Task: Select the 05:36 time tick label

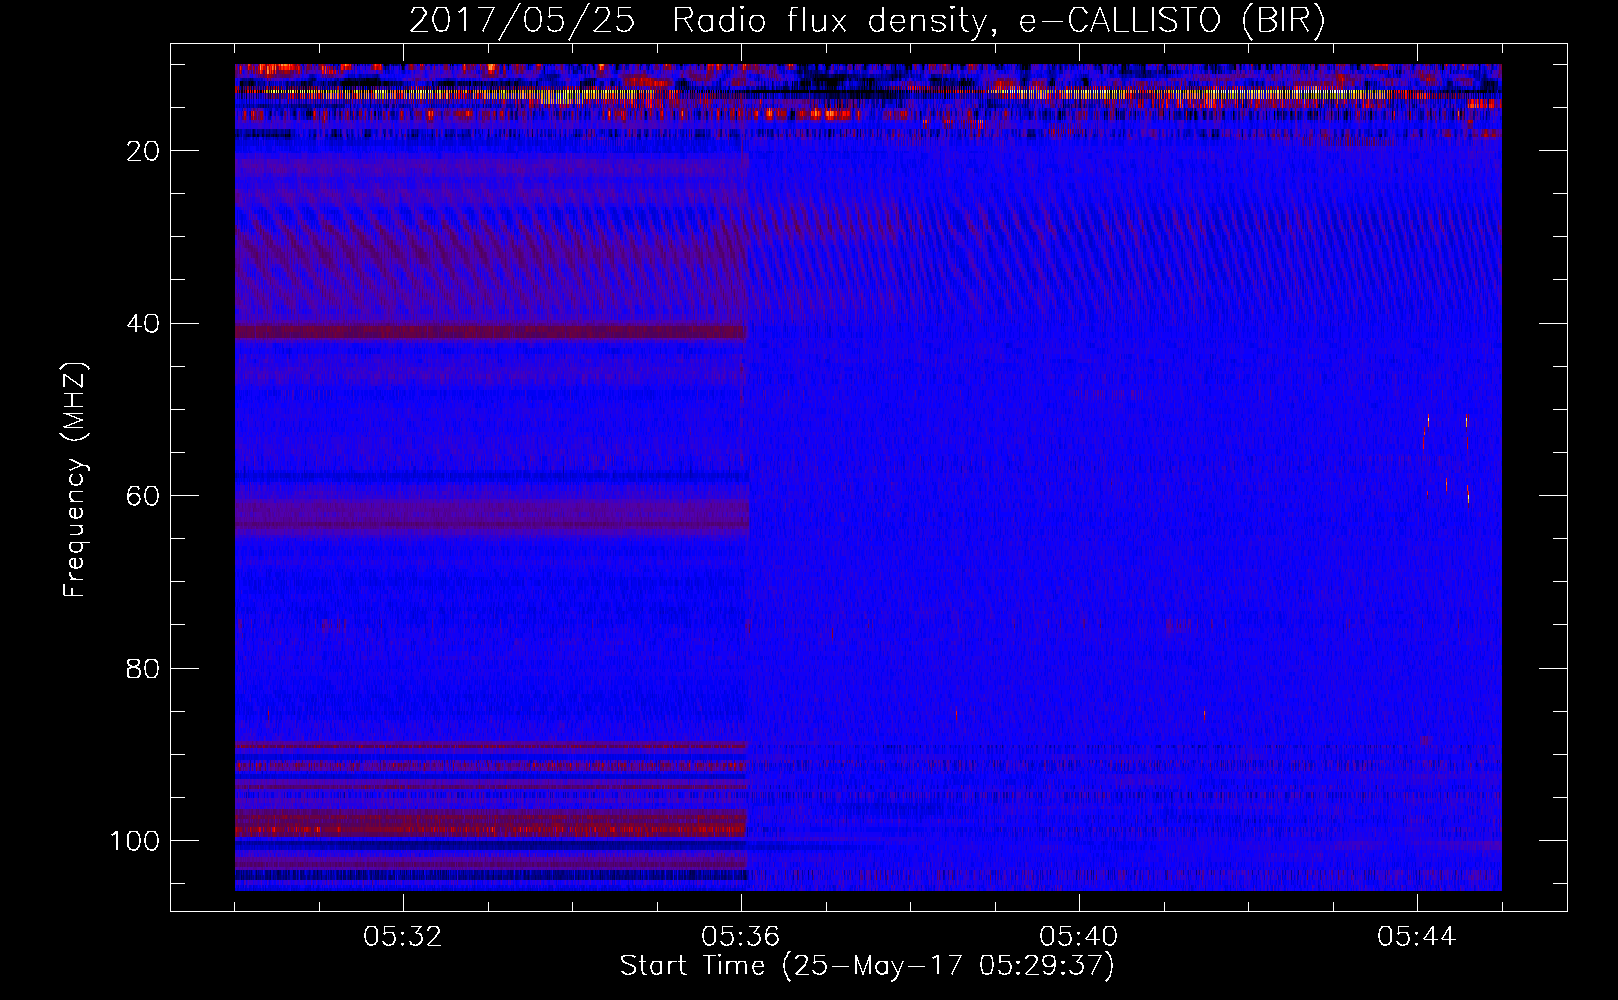Action: click(741, 937)
